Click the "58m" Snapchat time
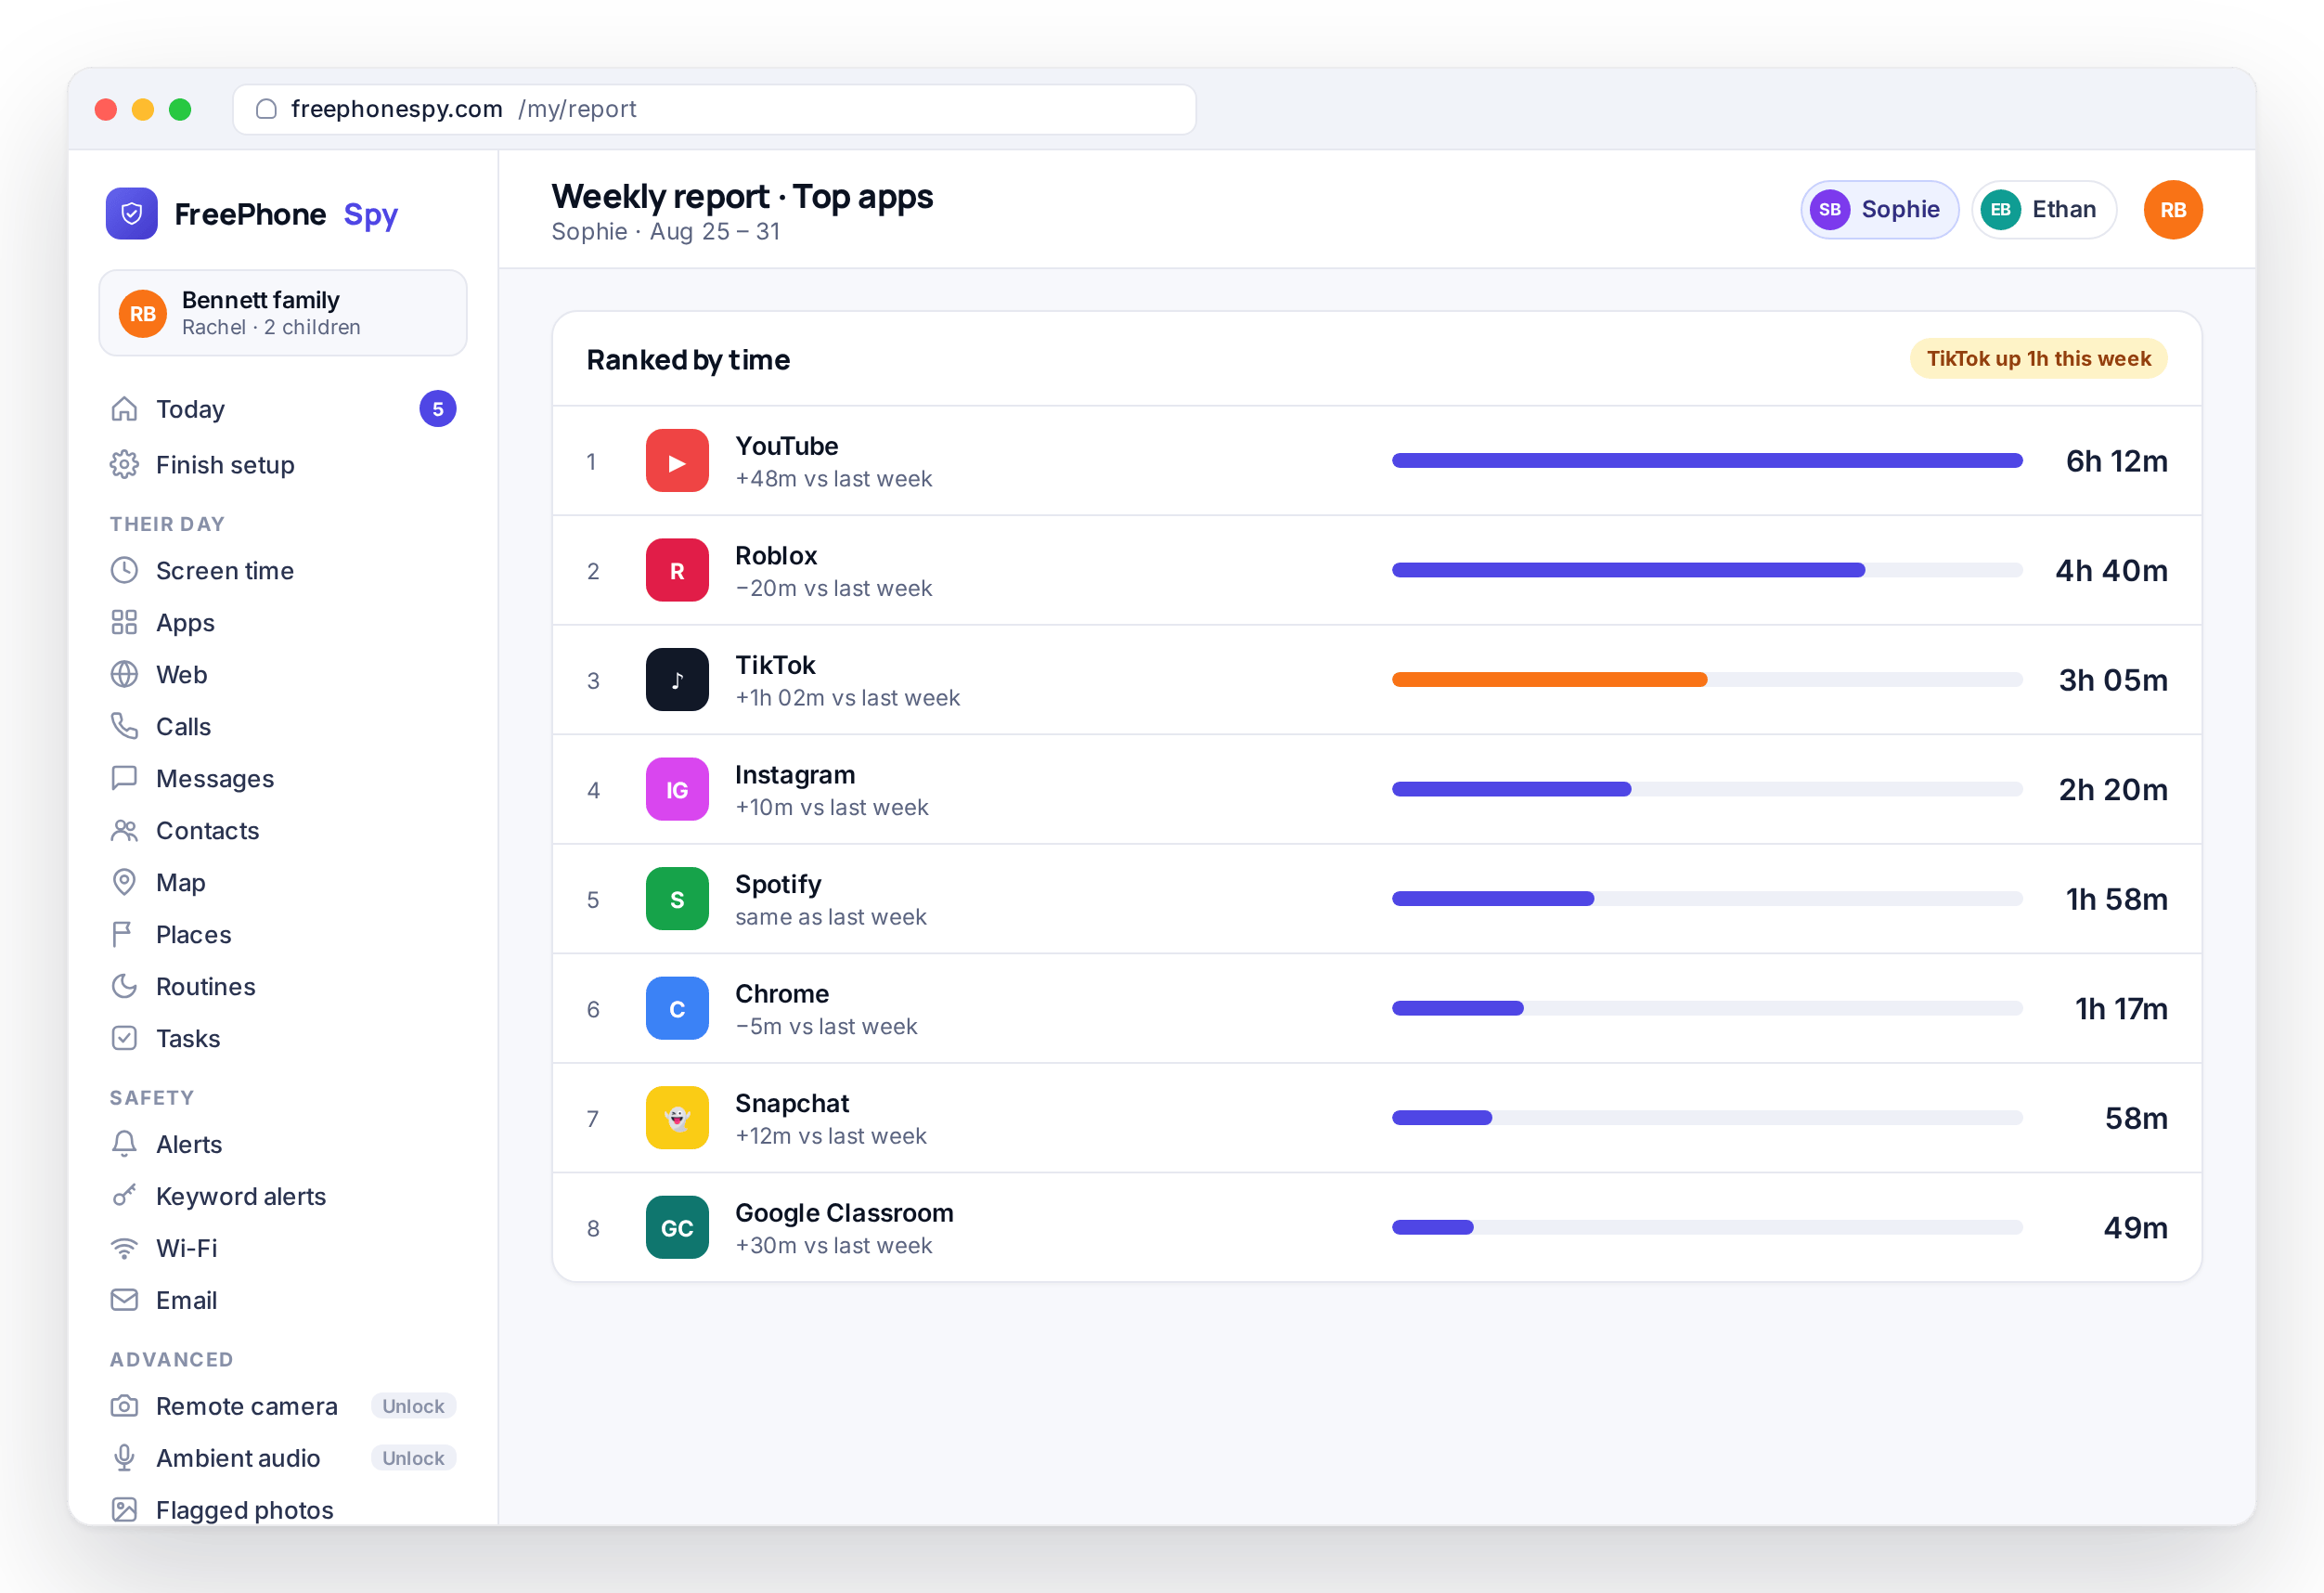 click(x=2136, y=1118)
